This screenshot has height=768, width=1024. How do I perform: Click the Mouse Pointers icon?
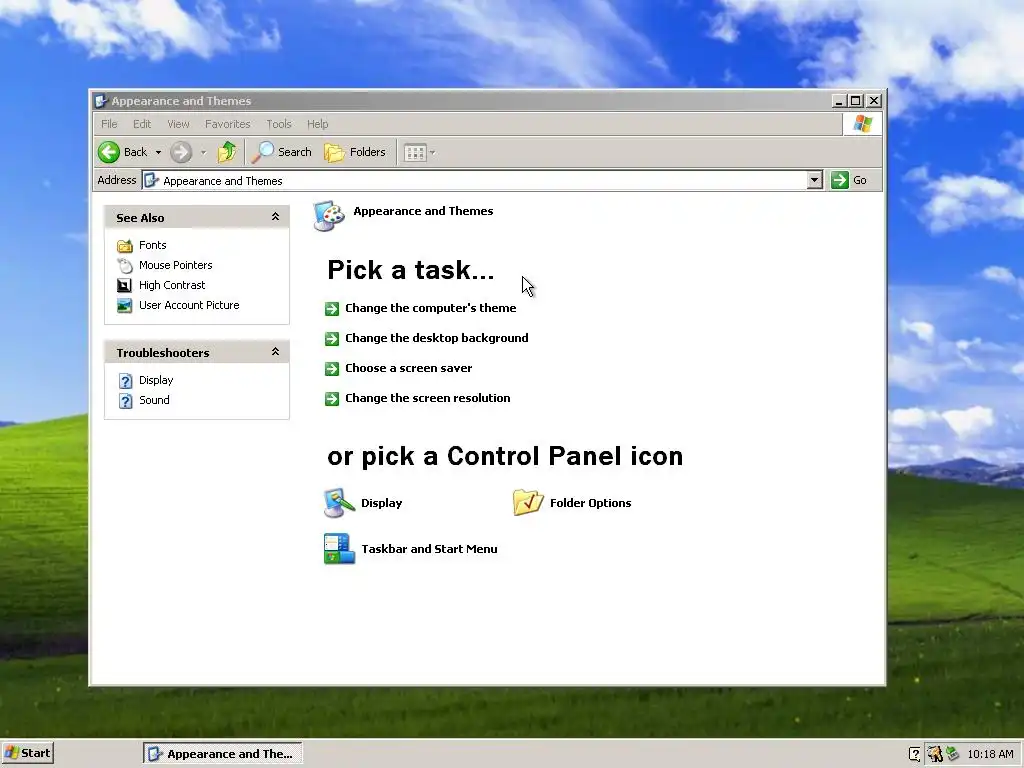(125, 265)
